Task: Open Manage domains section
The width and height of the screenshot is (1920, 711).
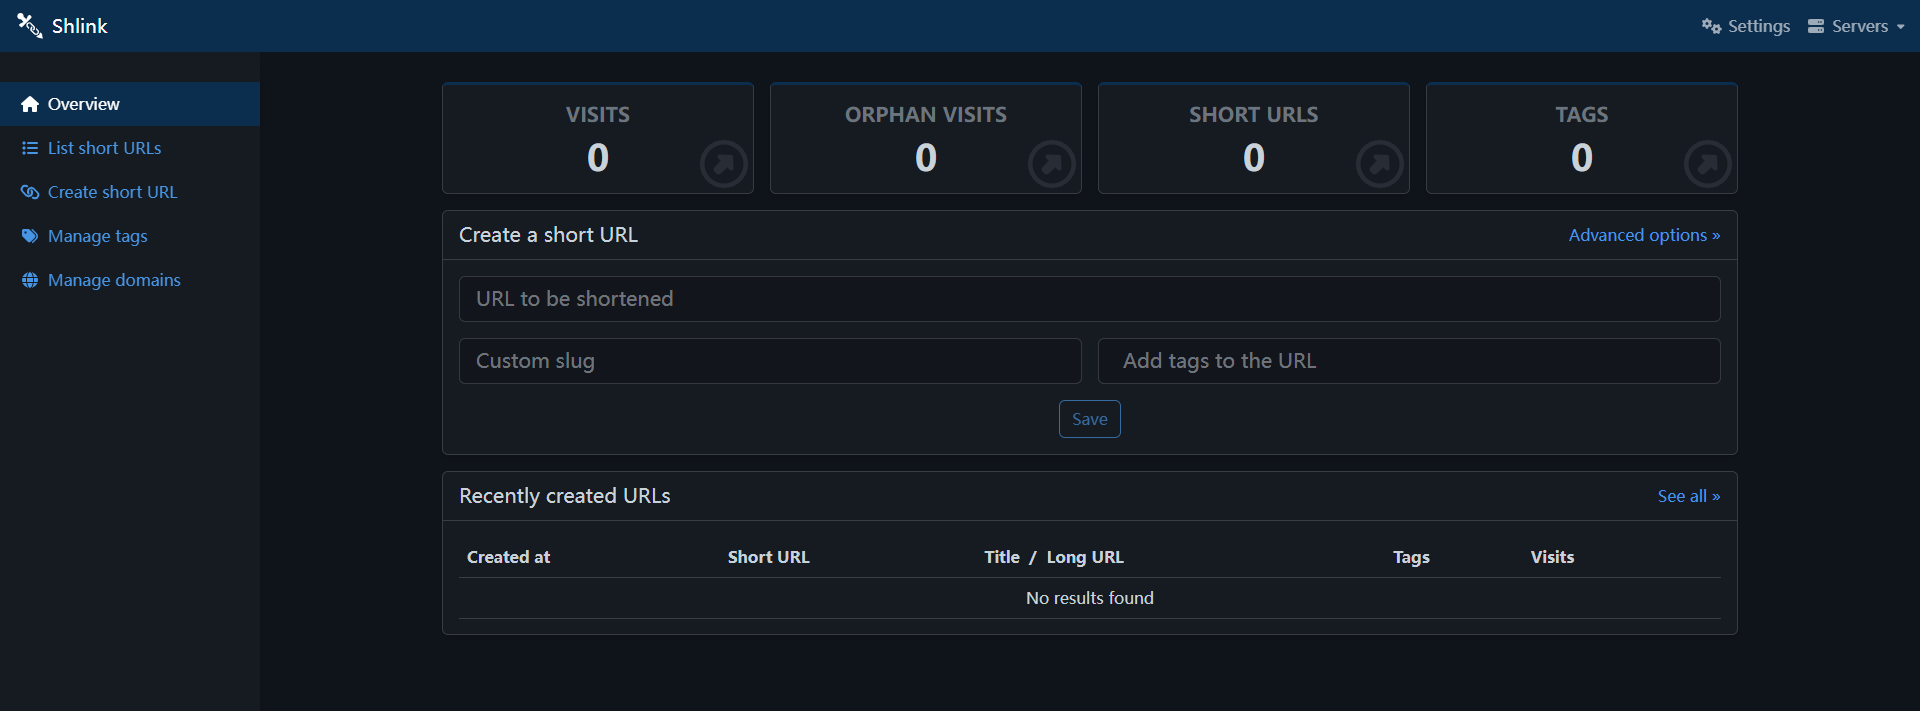Action: (130, 280)
